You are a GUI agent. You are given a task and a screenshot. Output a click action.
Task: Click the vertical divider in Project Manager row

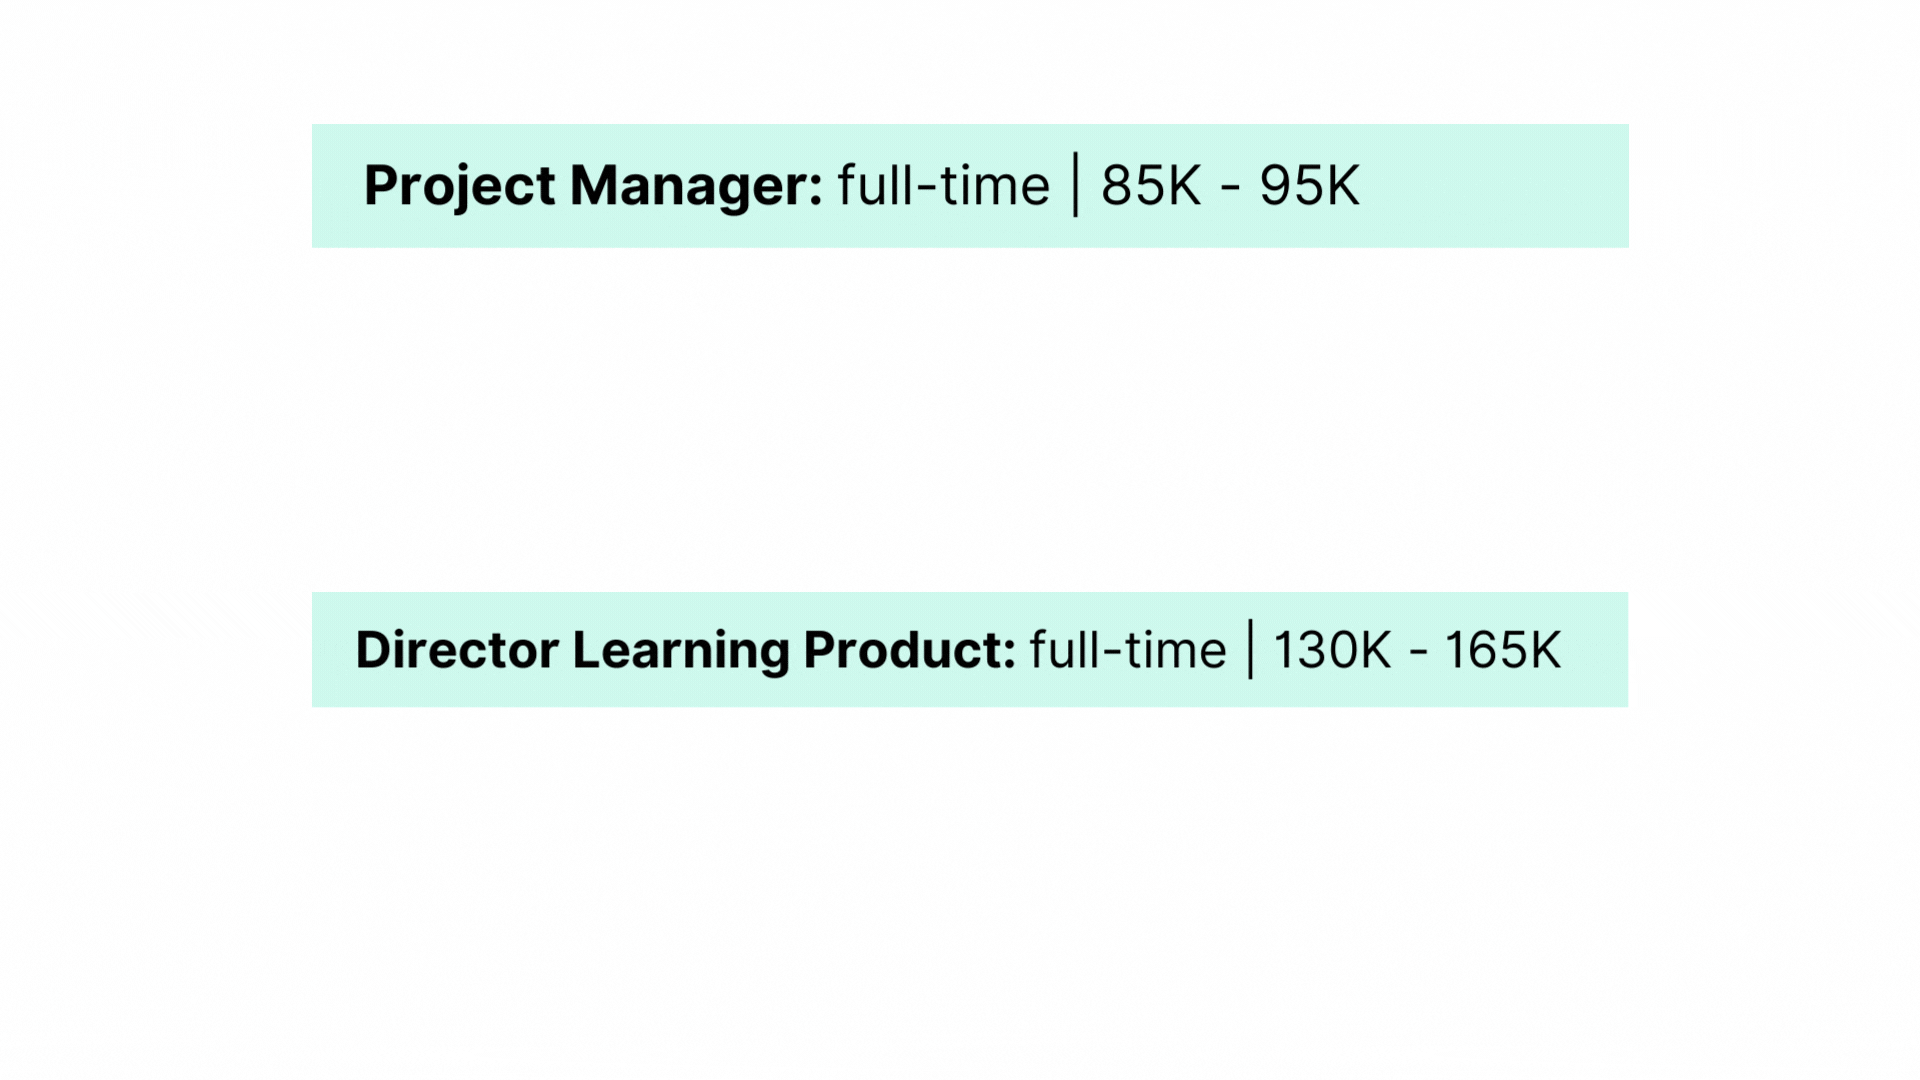tap(1076, 185)
